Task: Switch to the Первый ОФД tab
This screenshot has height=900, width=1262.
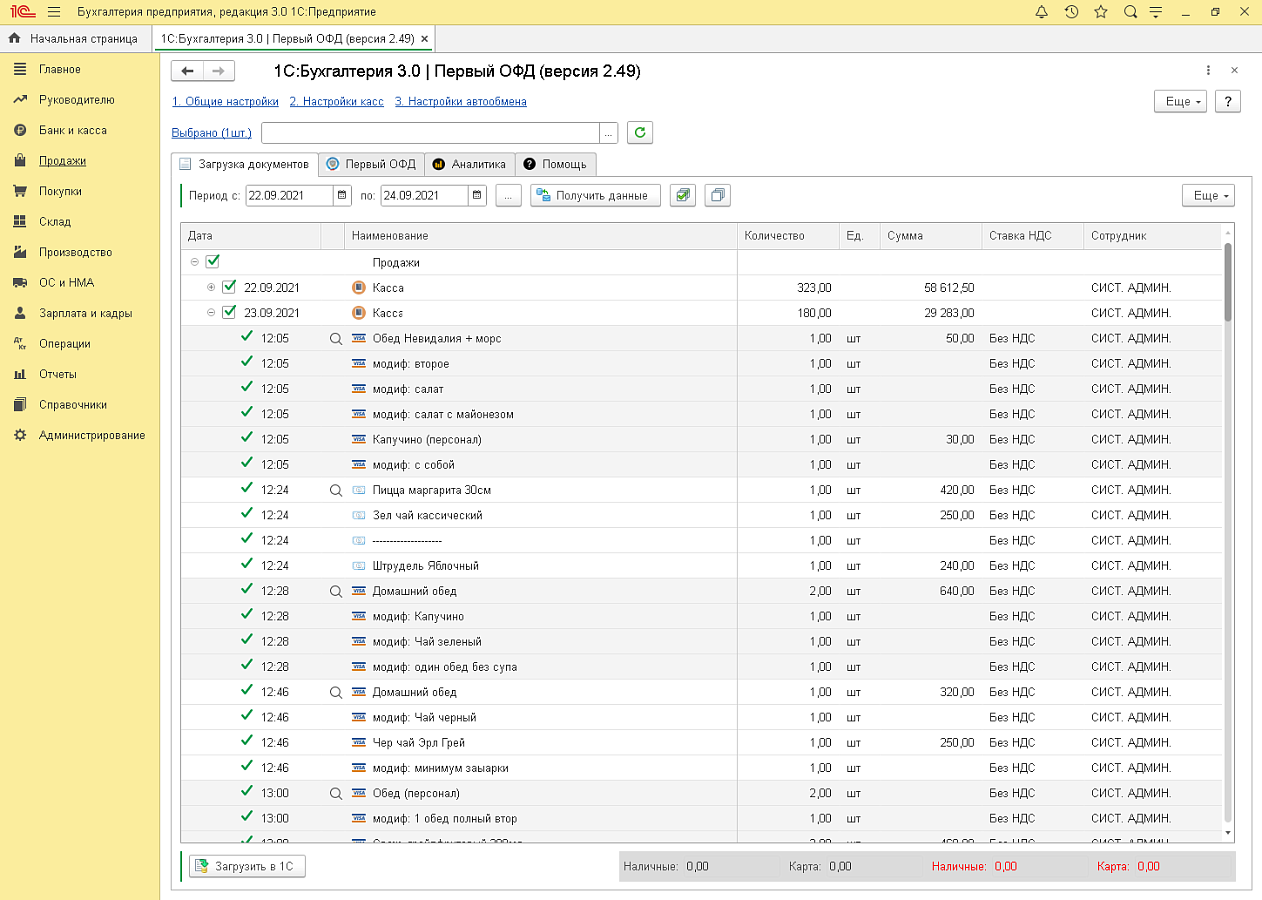Action: coord(371,164)
